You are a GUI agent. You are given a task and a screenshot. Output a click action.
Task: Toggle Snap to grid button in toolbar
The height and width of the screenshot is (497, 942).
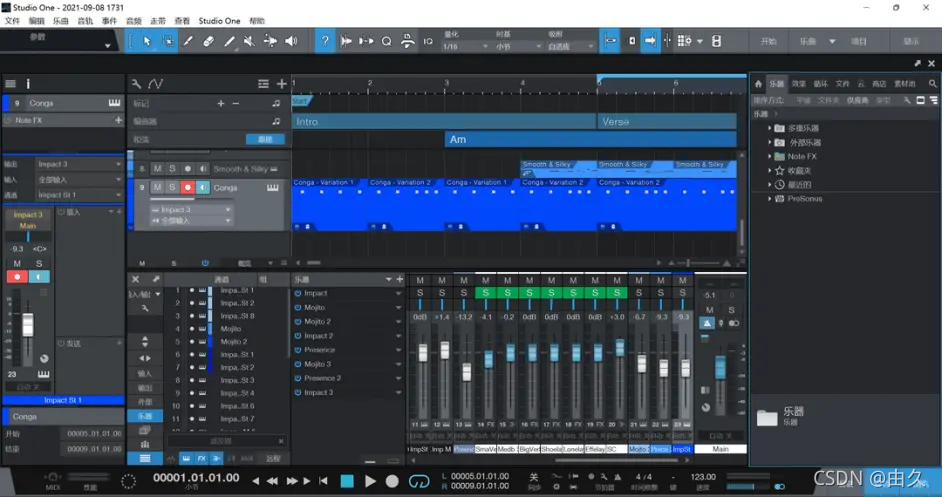pyautogui.click(x=610, y=41)
